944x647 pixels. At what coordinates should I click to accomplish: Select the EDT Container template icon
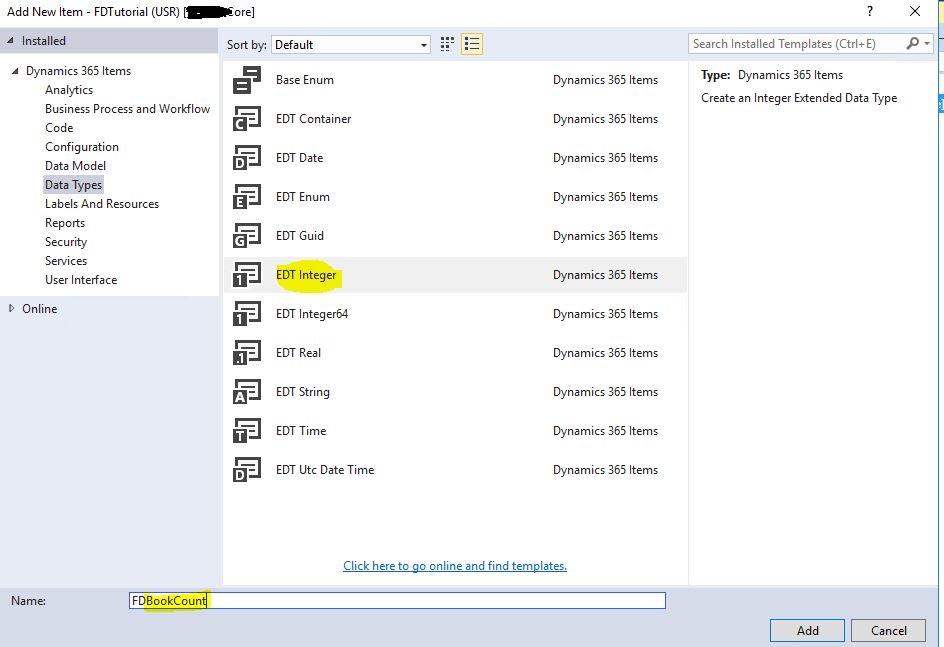(247, 119)
